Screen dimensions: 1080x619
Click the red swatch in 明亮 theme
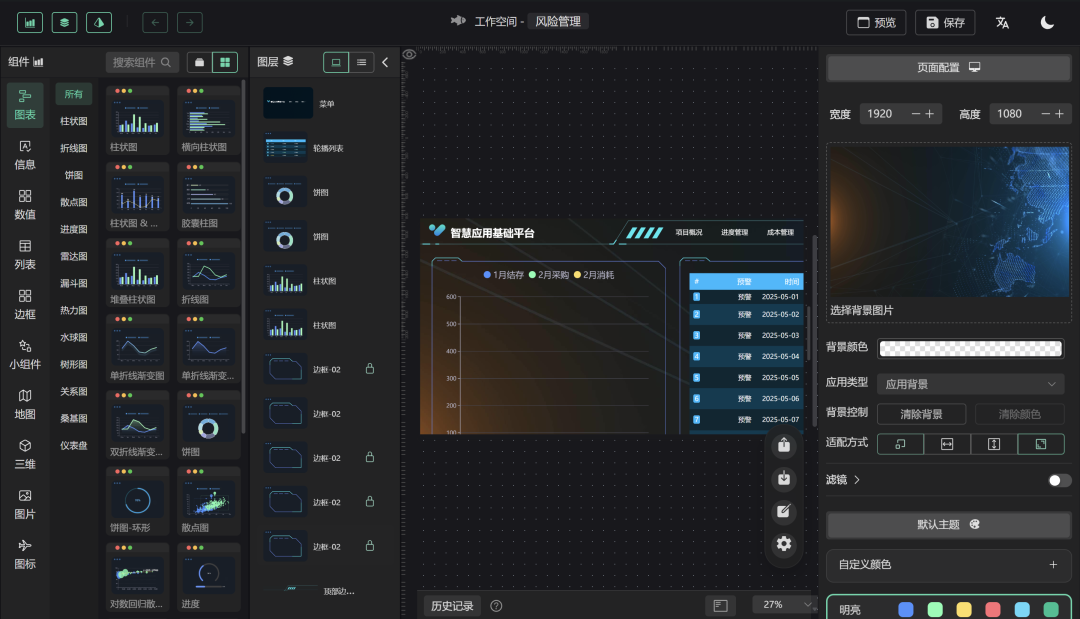click(x=993, y=609)
